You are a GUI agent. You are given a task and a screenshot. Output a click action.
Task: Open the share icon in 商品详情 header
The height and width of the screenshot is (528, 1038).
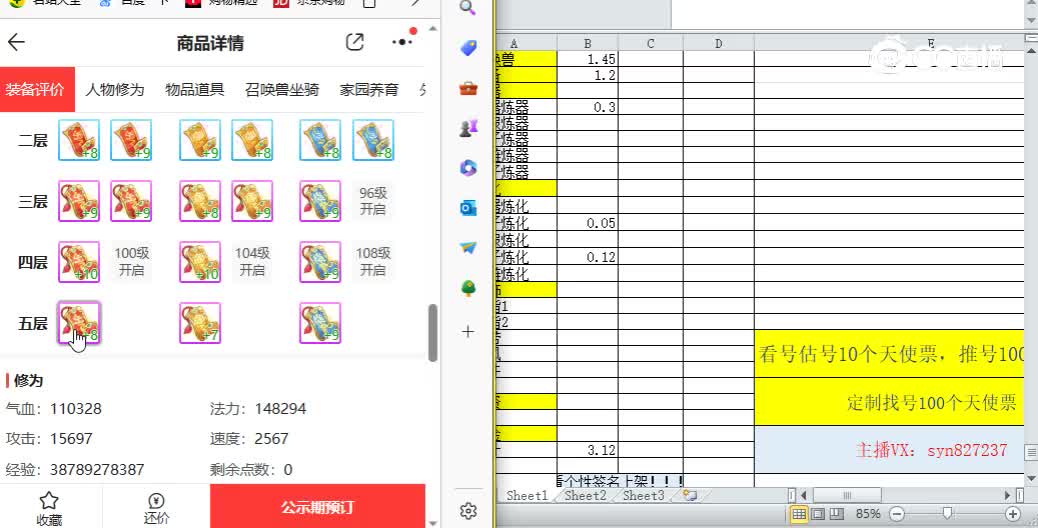click(355, 42)
